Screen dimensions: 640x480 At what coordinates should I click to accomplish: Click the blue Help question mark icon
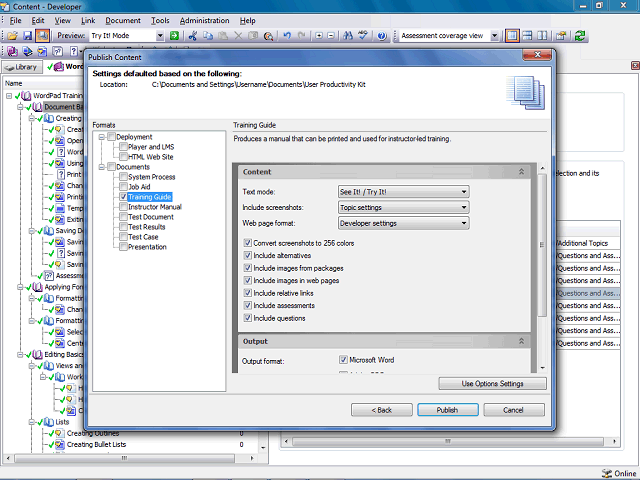pos(382,36)
